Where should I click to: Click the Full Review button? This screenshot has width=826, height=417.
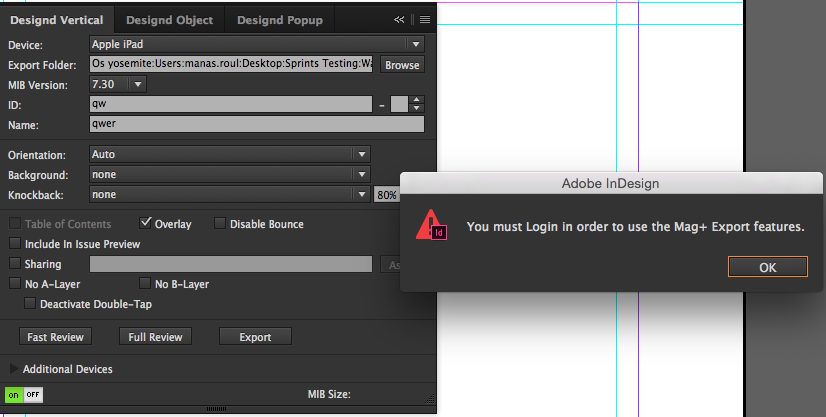click(155, 336)
